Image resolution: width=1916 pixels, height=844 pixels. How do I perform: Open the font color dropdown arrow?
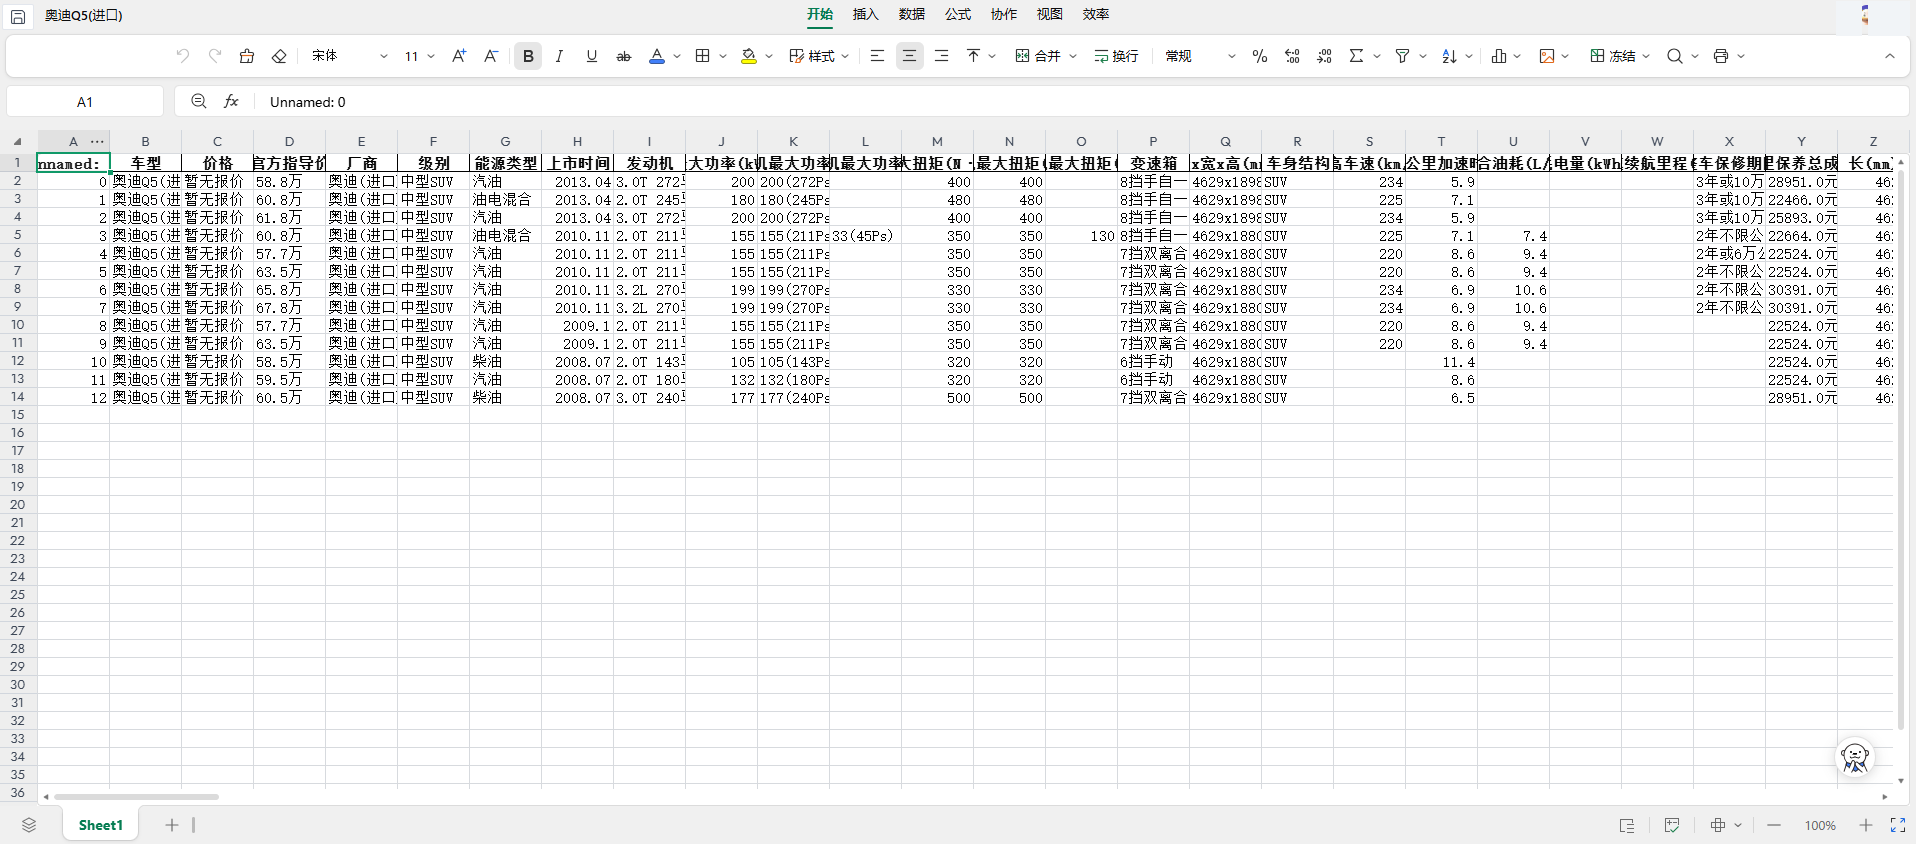(677, 56)
